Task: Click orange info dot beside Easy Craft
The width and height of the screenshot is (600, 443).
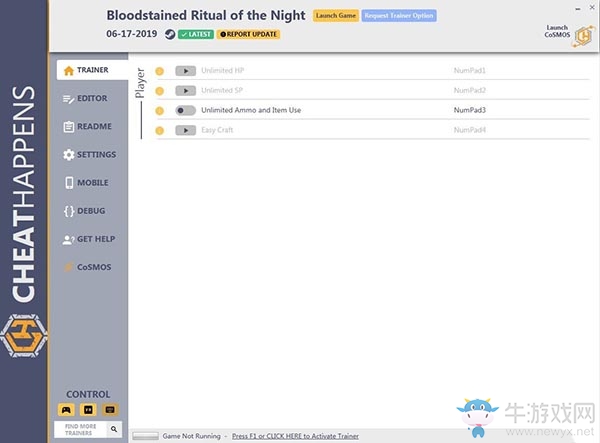Action: (160, 131)
